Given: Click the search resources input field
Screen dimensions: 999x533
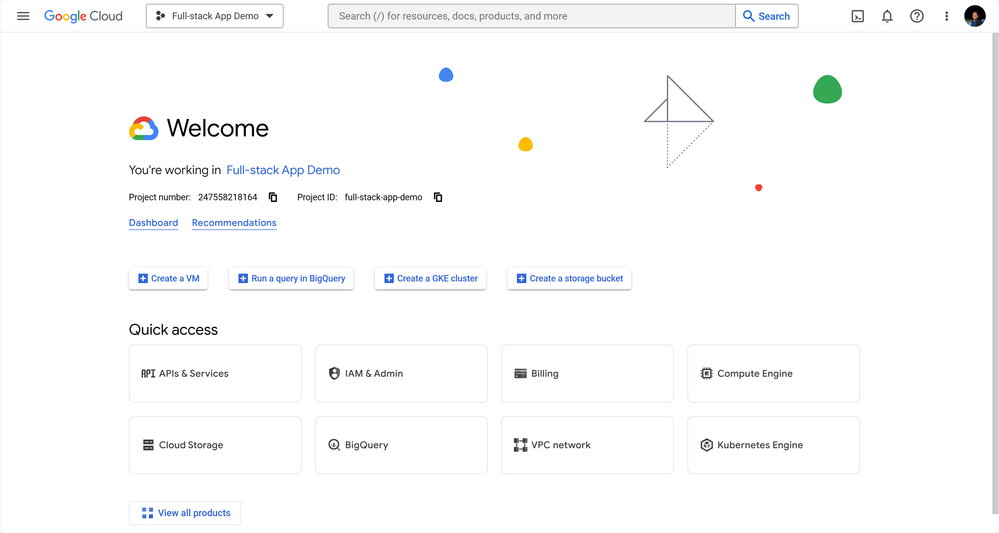Looking at the screenshot, I should click(531, 16).
